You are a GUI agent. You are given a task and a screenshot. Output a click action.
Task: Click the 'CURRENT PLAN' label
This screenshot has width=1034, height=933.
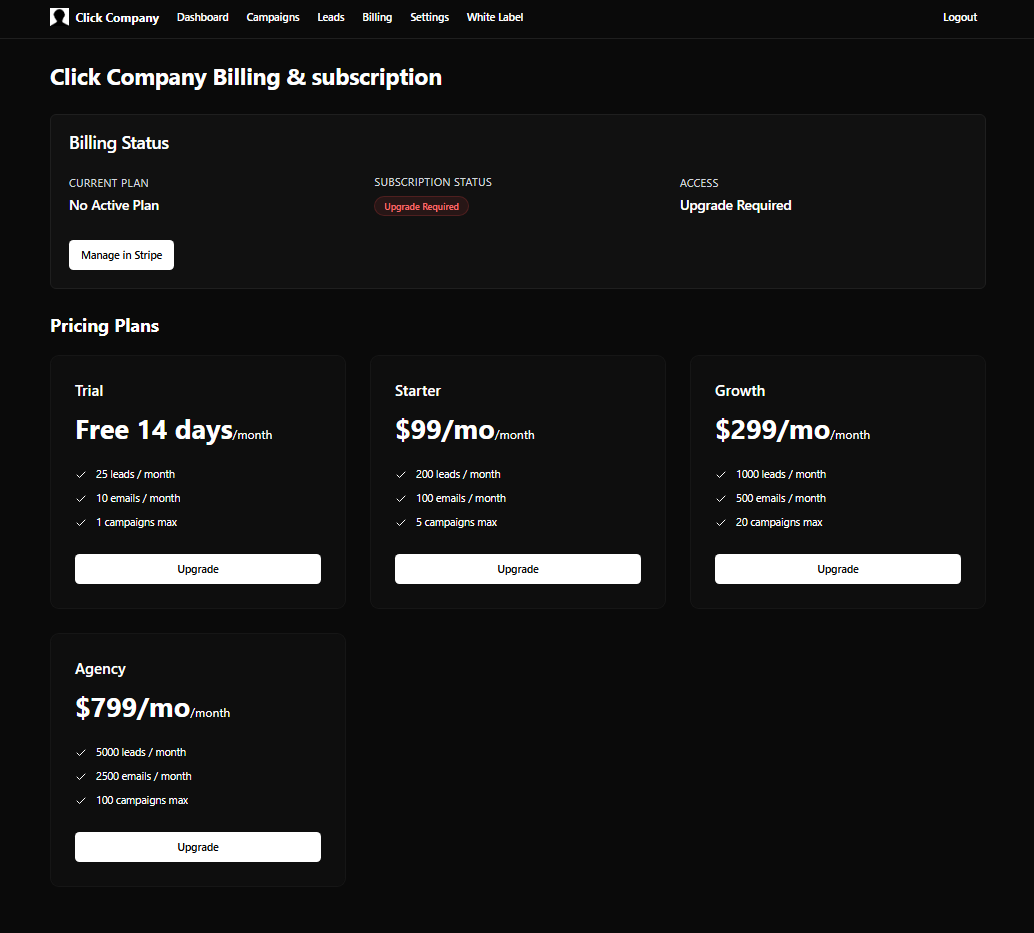coord(109,183)
